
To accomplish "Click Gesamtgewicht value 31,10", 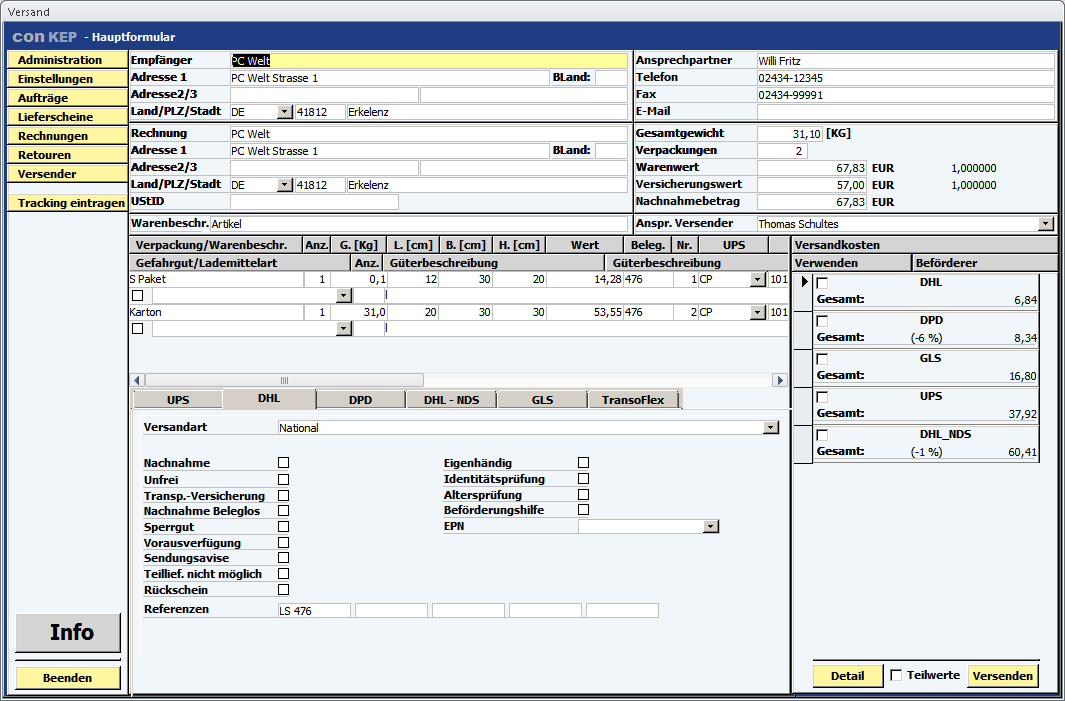I will [789, 134].
